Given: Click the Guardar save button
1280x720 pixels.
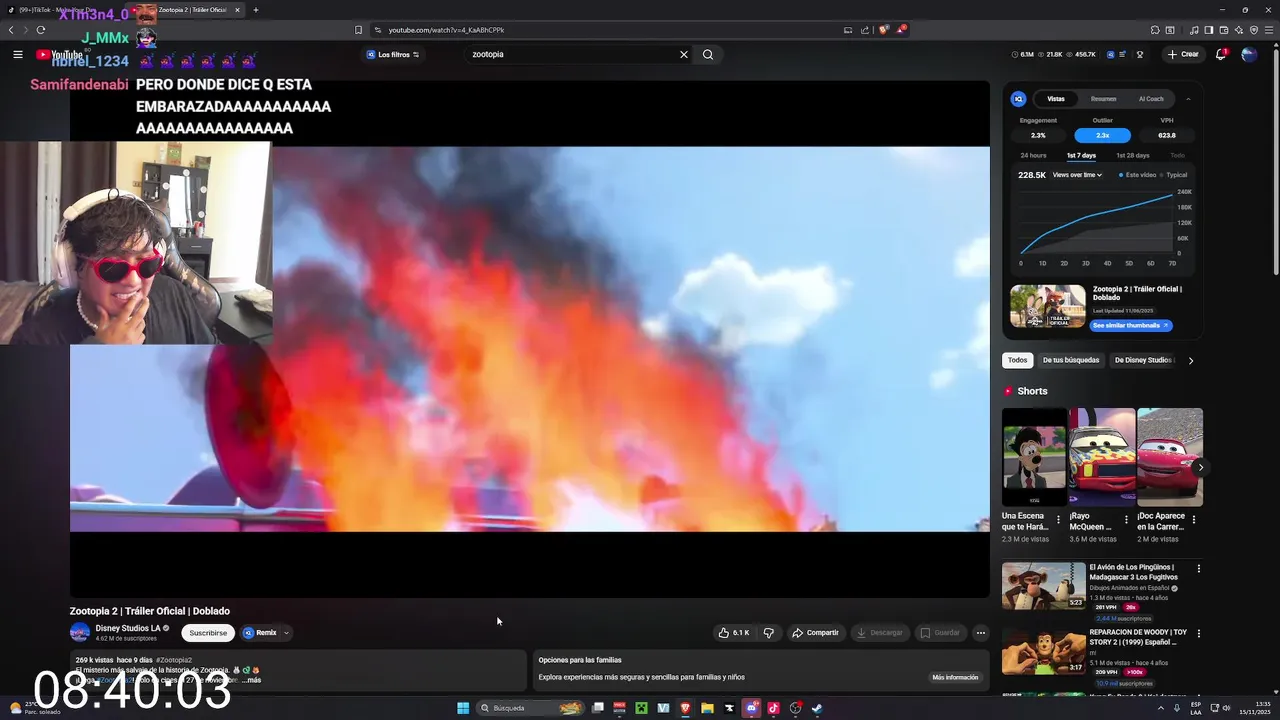Looking at the screenshot, I should 940,632.
